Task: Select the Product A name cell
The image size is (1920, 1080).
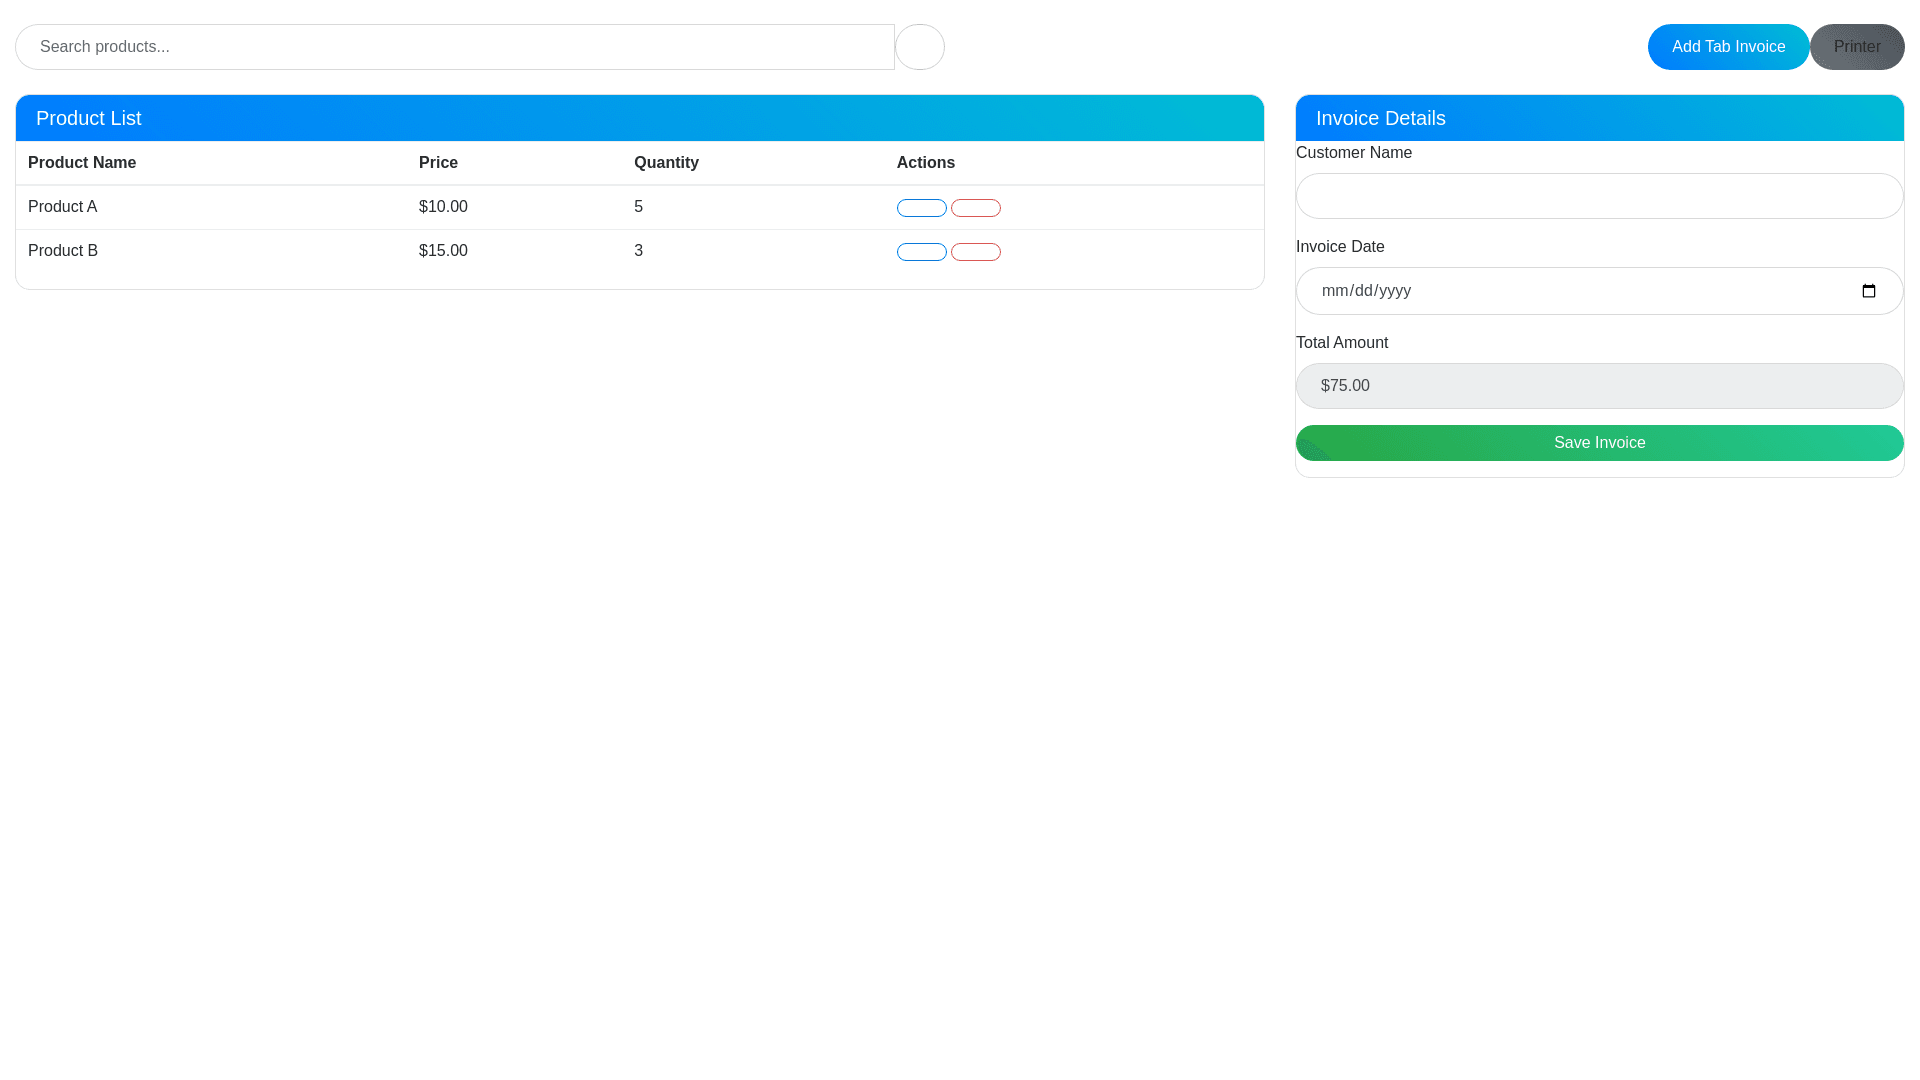Action: [x=63, y=207]
